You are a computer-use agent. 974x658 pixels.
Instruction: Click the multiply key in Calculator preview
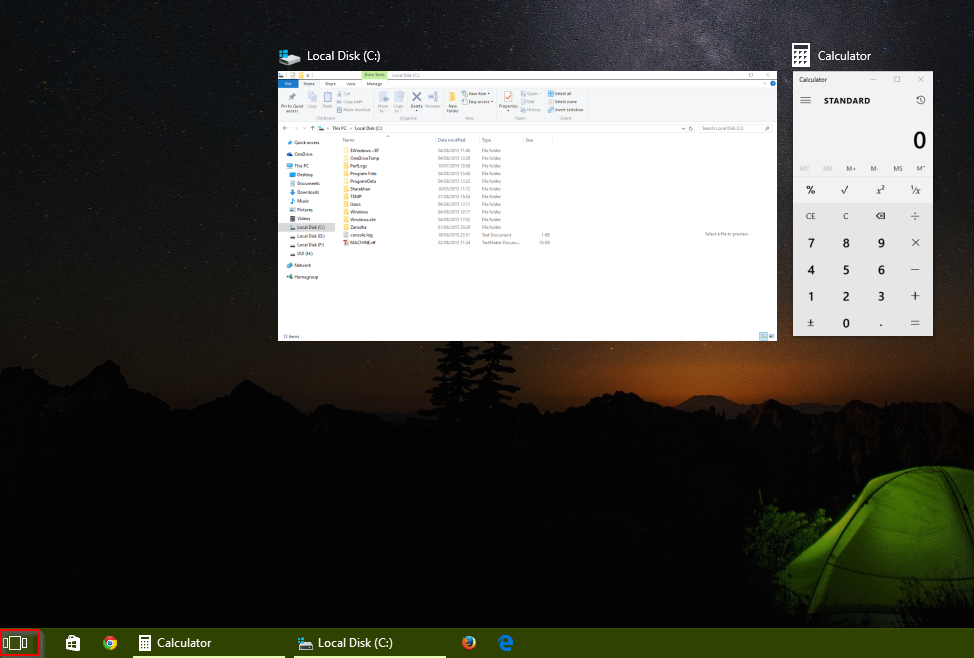point(915,243)
